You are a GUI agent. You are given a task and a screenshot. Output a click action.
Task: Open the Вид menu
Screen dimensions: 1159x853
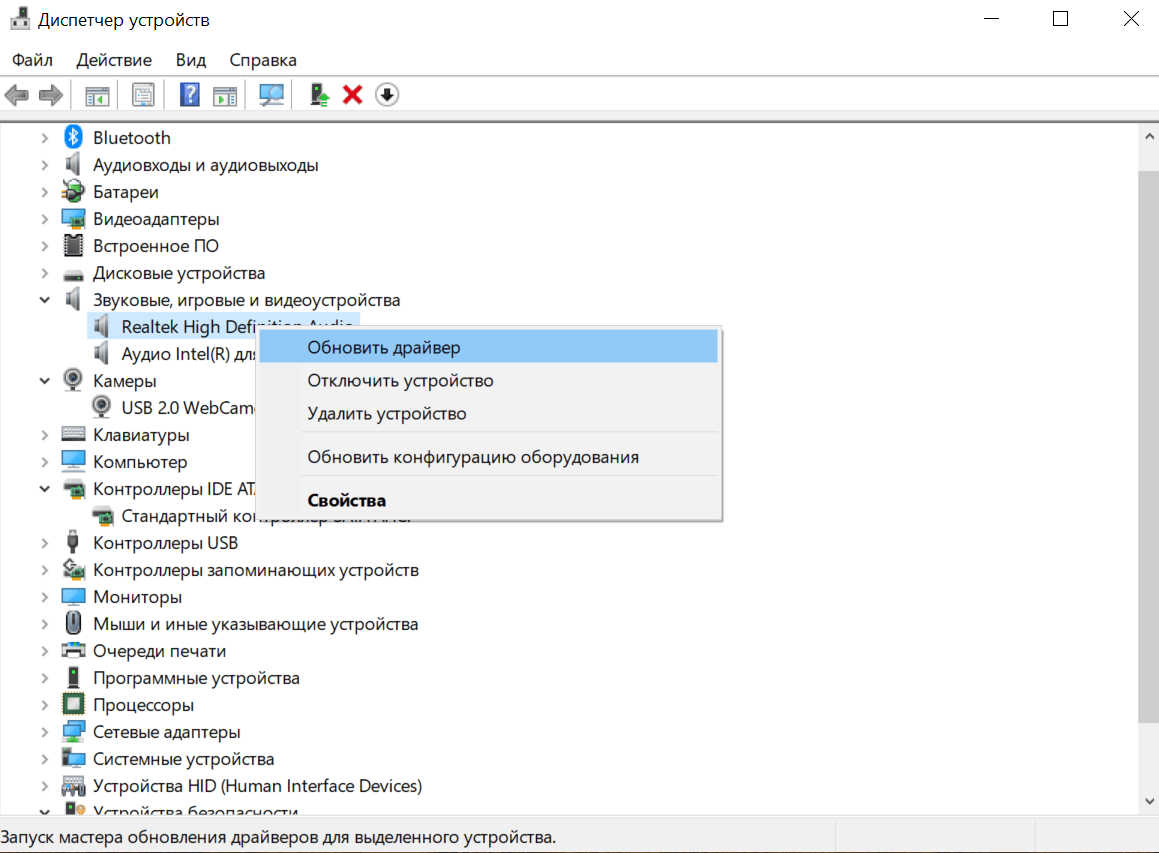coord(191,60)
